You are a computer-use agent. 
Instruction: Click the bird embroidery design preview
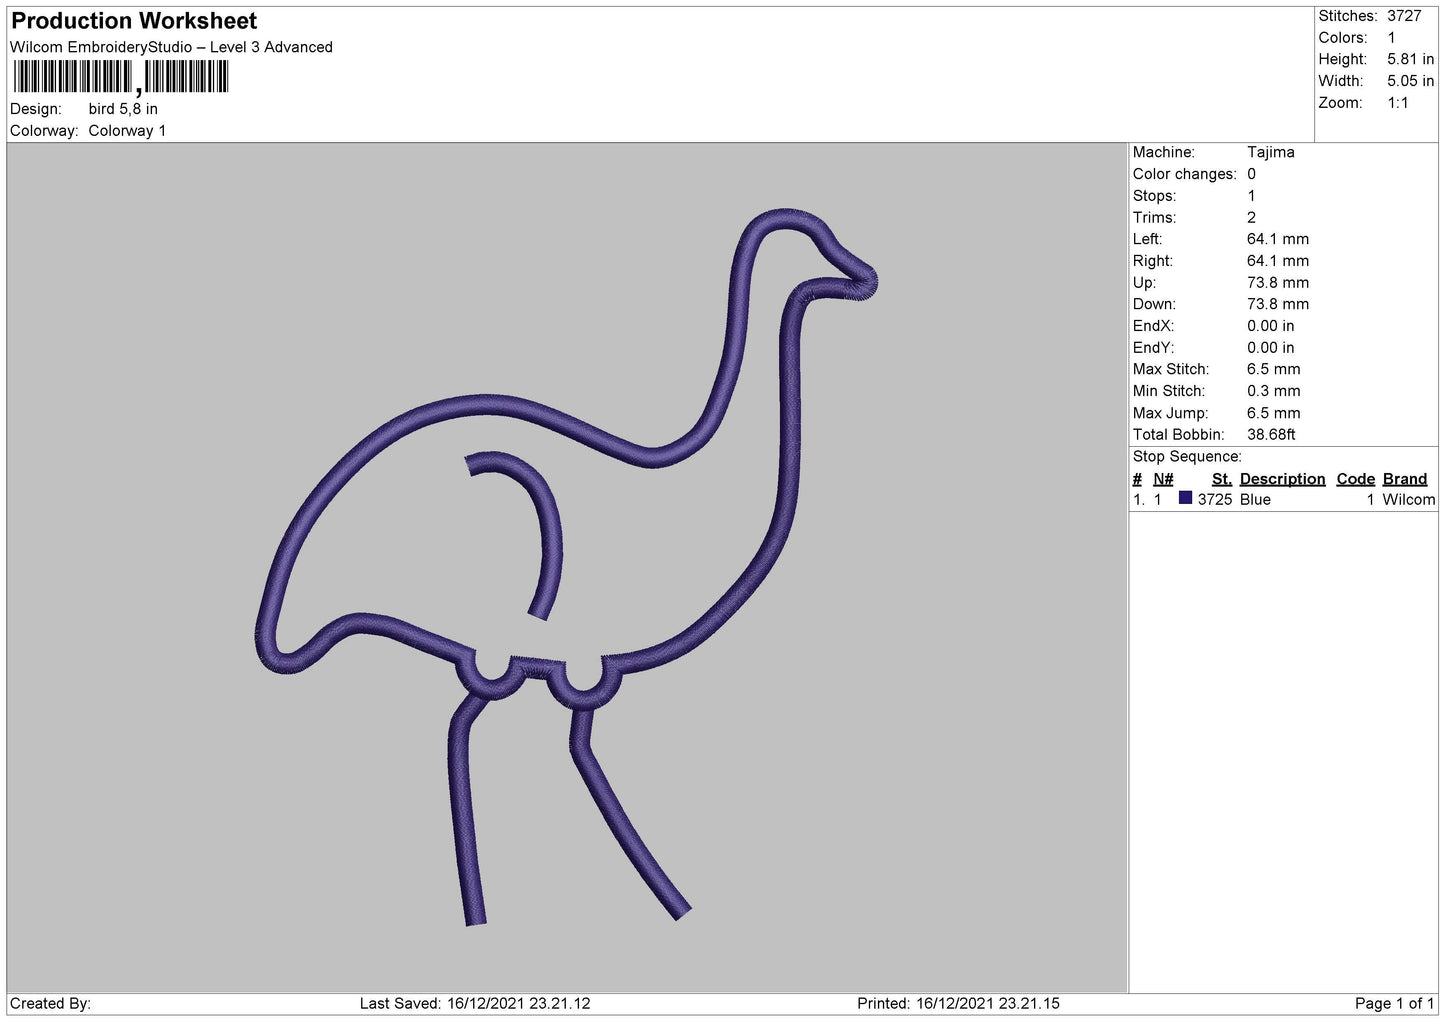tap(566, 566)
